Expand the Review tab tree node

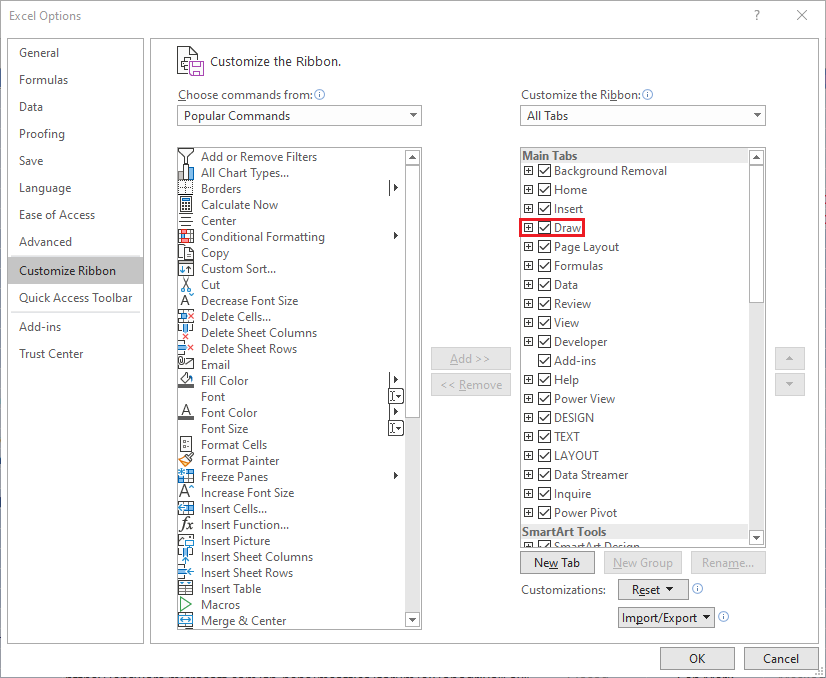(x=528, y=303)
